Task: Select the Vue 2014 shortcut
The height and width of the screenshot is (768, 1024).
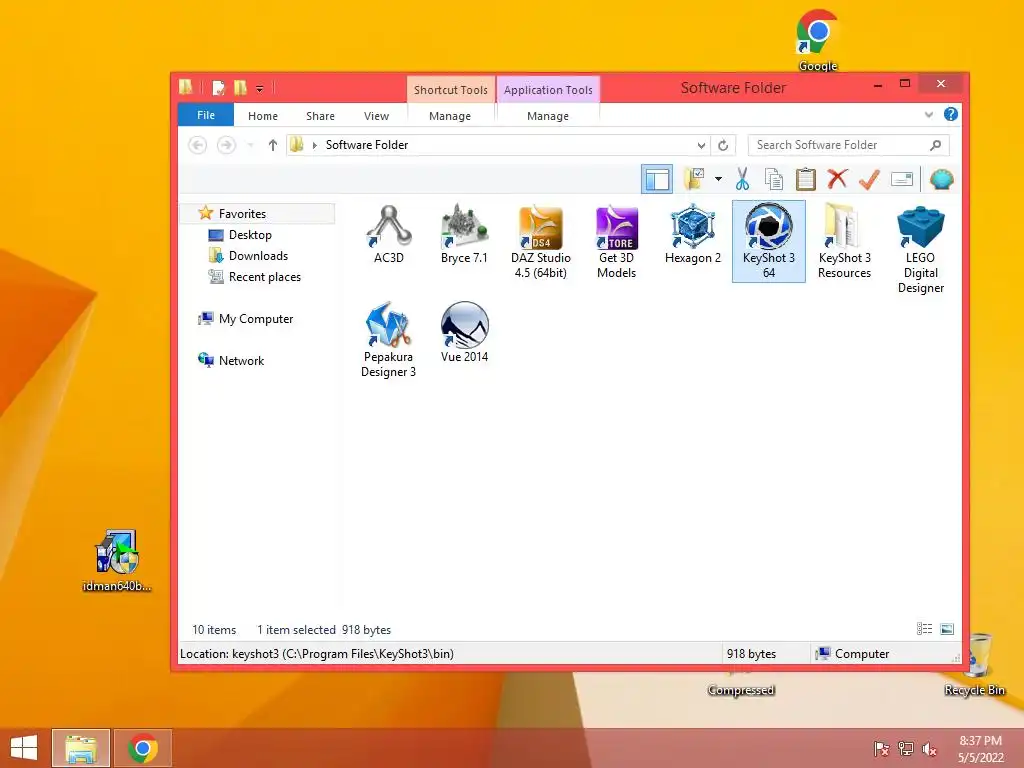Action: tap(464, 332)
